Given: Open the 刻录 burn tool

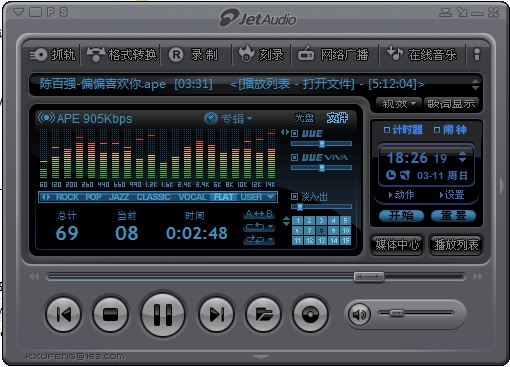Looking at the screenshot, I should pyautogui.click(x=261, y=55).
